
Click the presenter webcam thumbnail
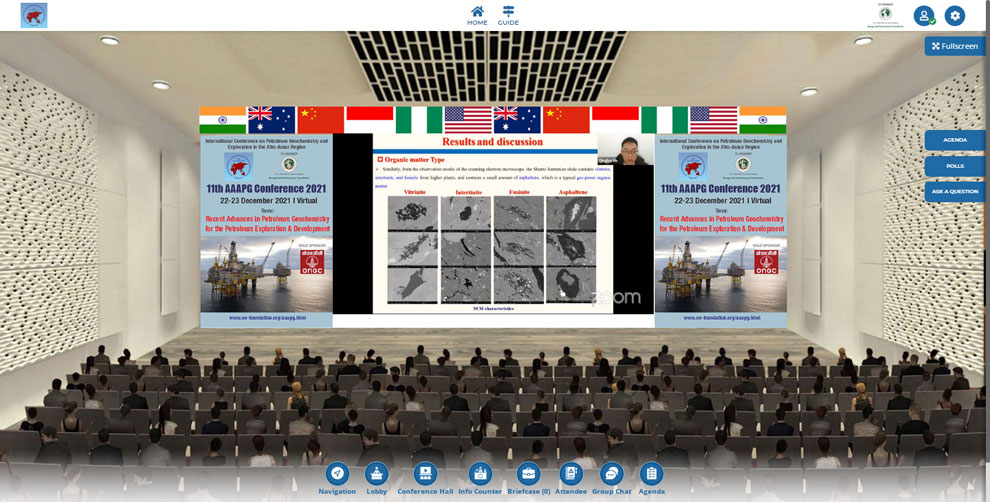tap(625, 150)
